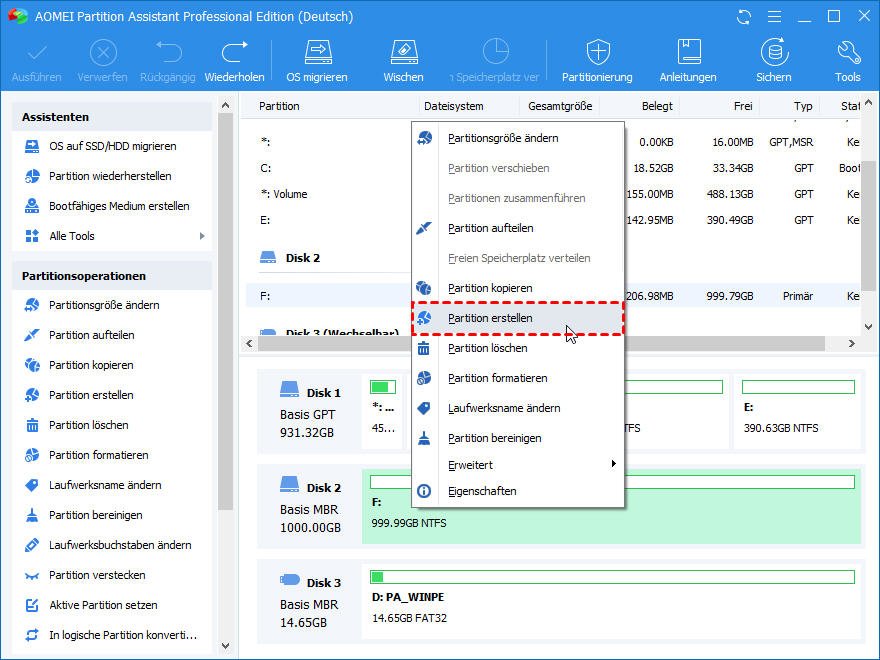Click sidebar scroll down arrow

(x=226, y=646)
